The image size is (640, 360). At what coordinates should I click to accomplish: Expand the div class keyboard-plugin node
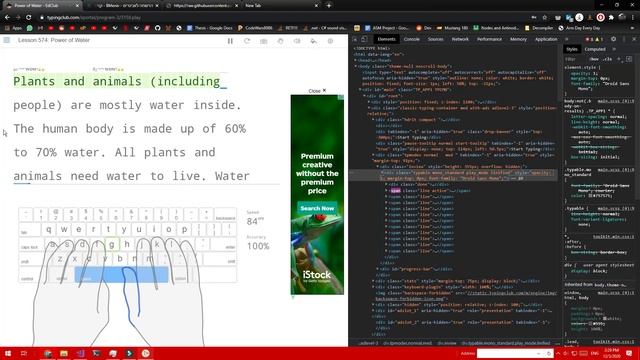click(x=373, y=287)
